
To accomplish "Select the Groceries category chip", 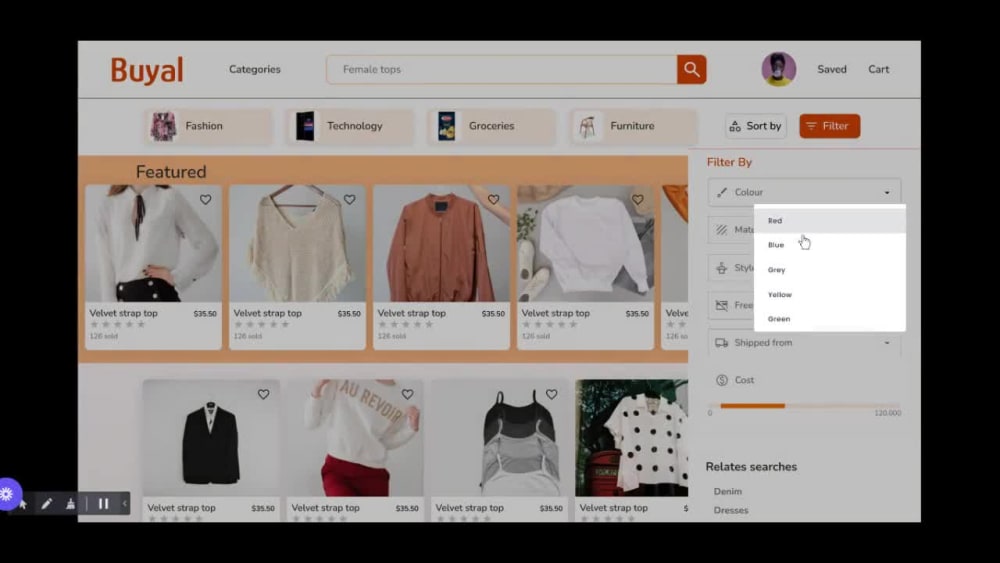I will [x=492, y=126].
